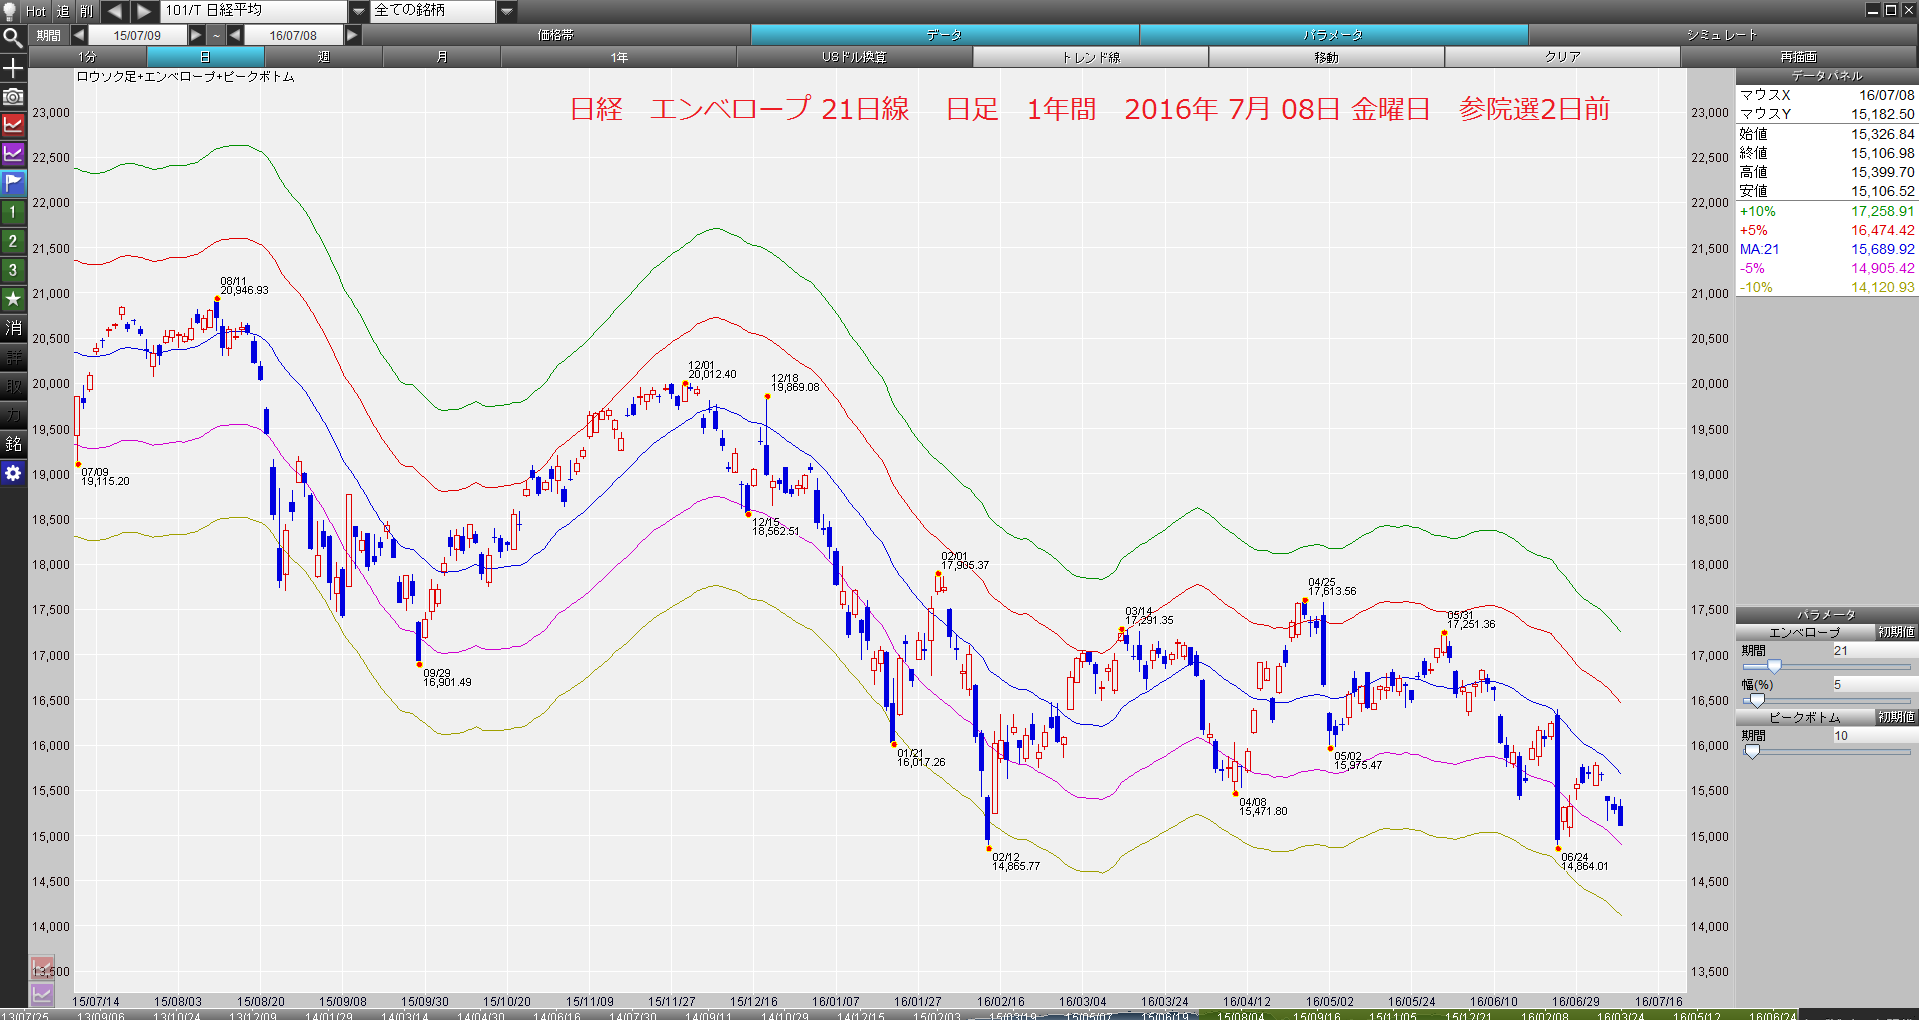Screen dimensions: 1919x1020
Task: Click the 取 sidebar button
Action: [x=13, y=386]
